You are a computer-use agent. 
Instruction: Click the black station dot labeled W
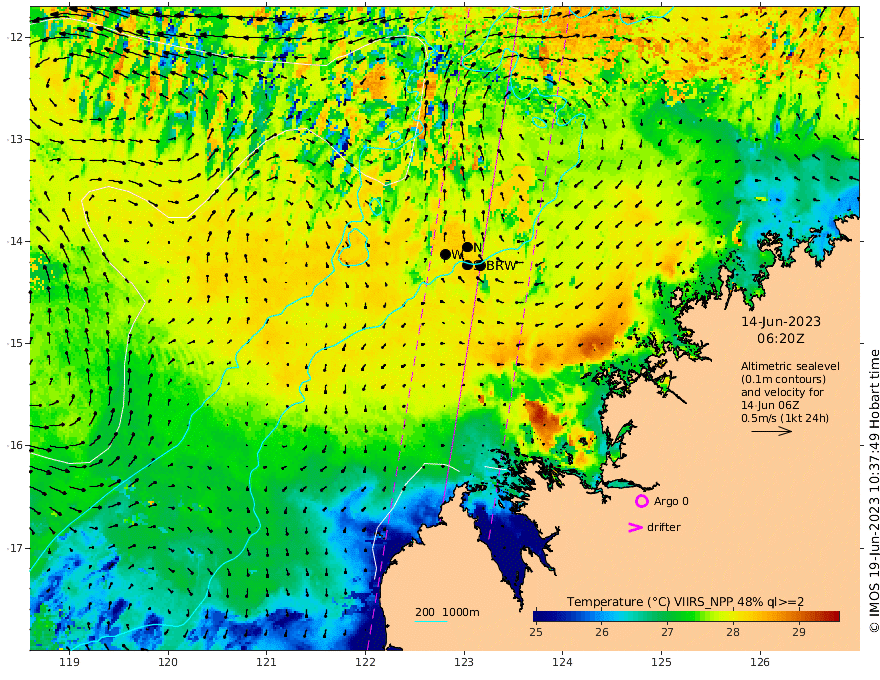446,255
